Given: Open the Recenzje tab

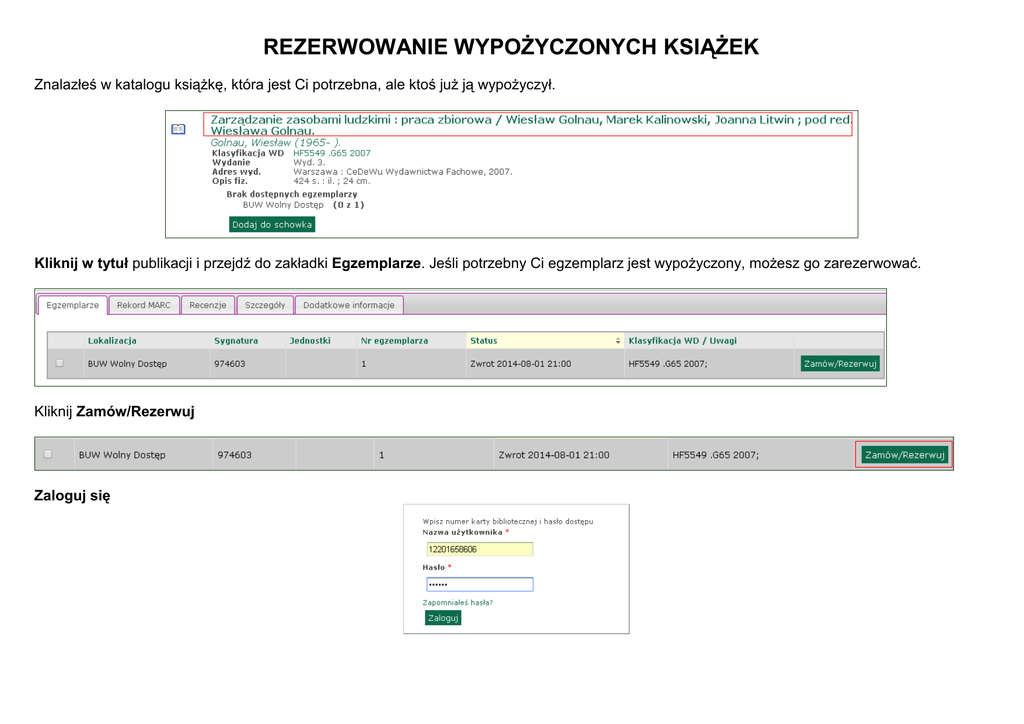Looking at the screenshot, I should point(208,305).
